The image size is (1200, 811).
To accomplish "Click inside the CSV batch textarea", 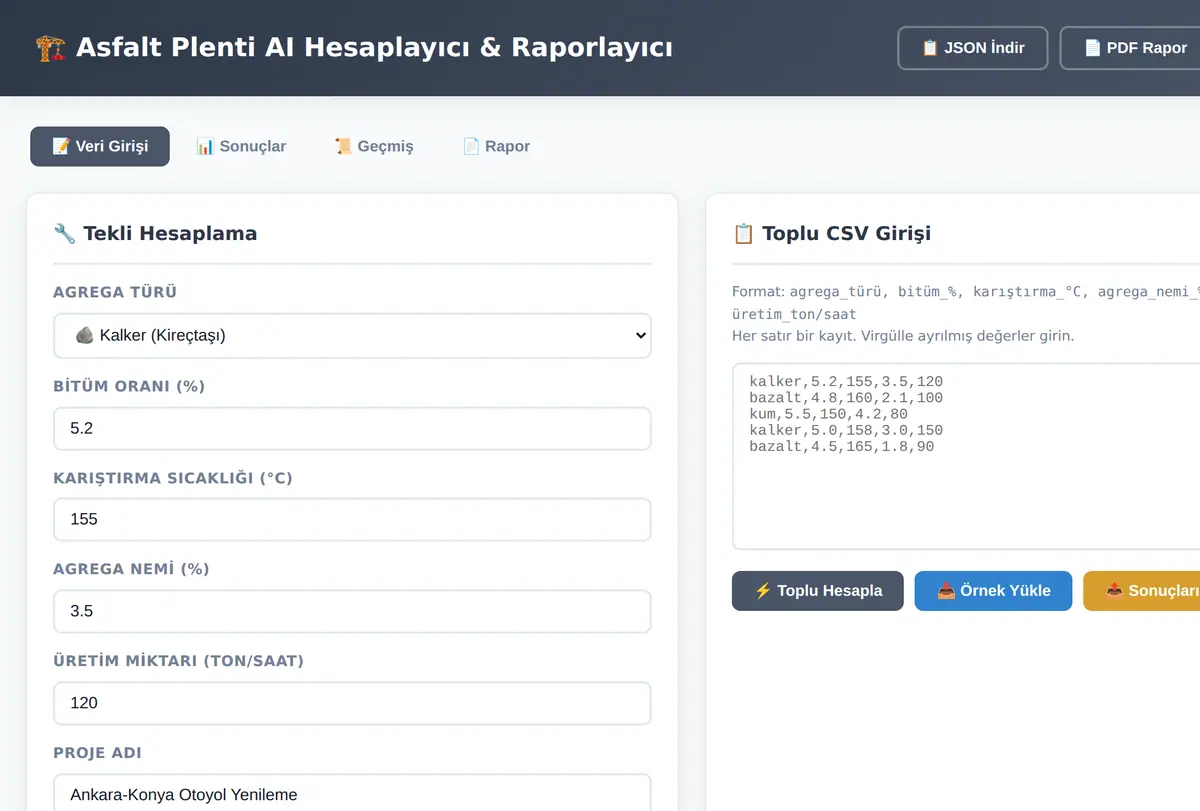I will 966,456.
